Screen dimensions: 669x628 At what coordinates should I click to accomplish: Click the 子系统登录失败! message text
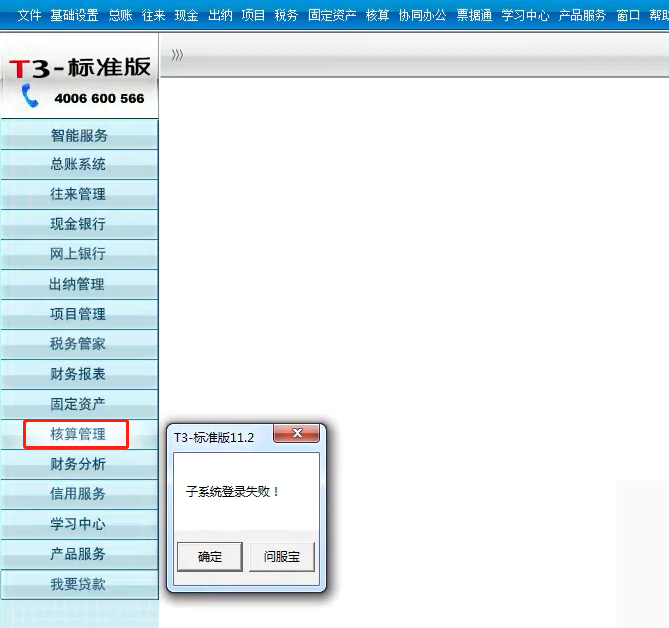click(233, 492)
